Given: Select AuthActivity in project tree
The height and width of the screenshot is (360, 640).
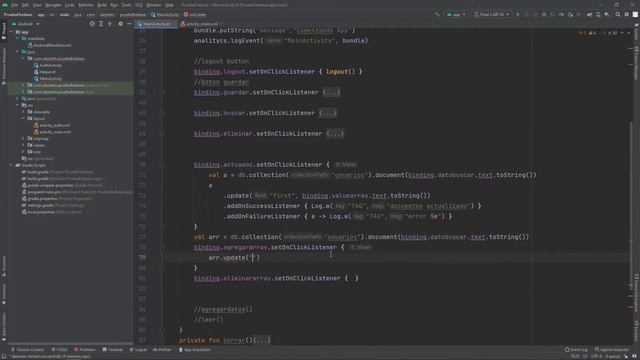Looking at the screenshot, I should tap(48, 65).
